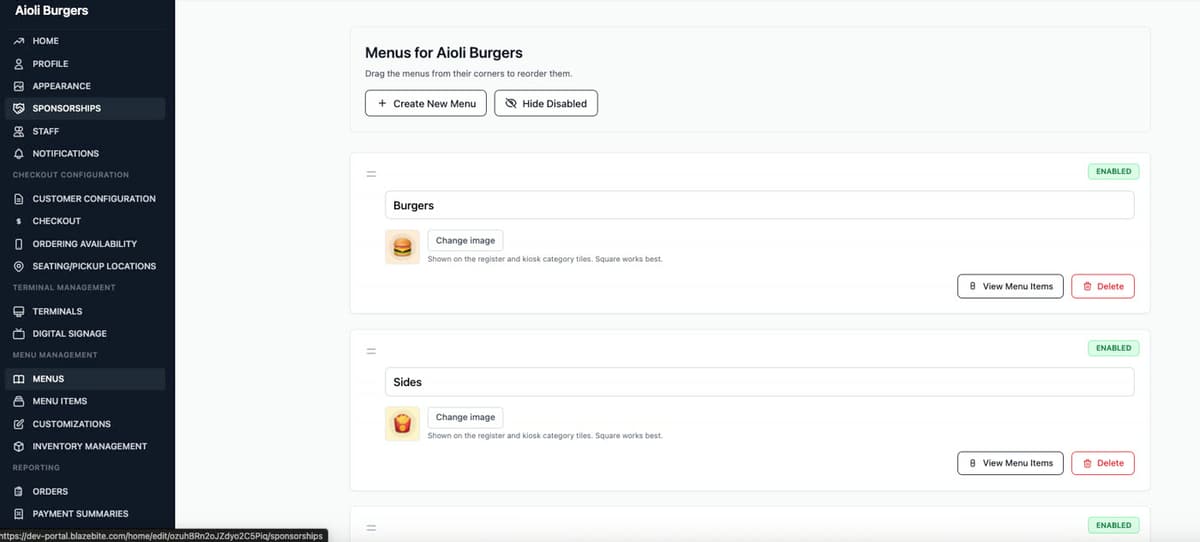This screenshot has width=1200, height=542.
Task: Click the drag handle of Sides menu
Action: coord(370,351)
